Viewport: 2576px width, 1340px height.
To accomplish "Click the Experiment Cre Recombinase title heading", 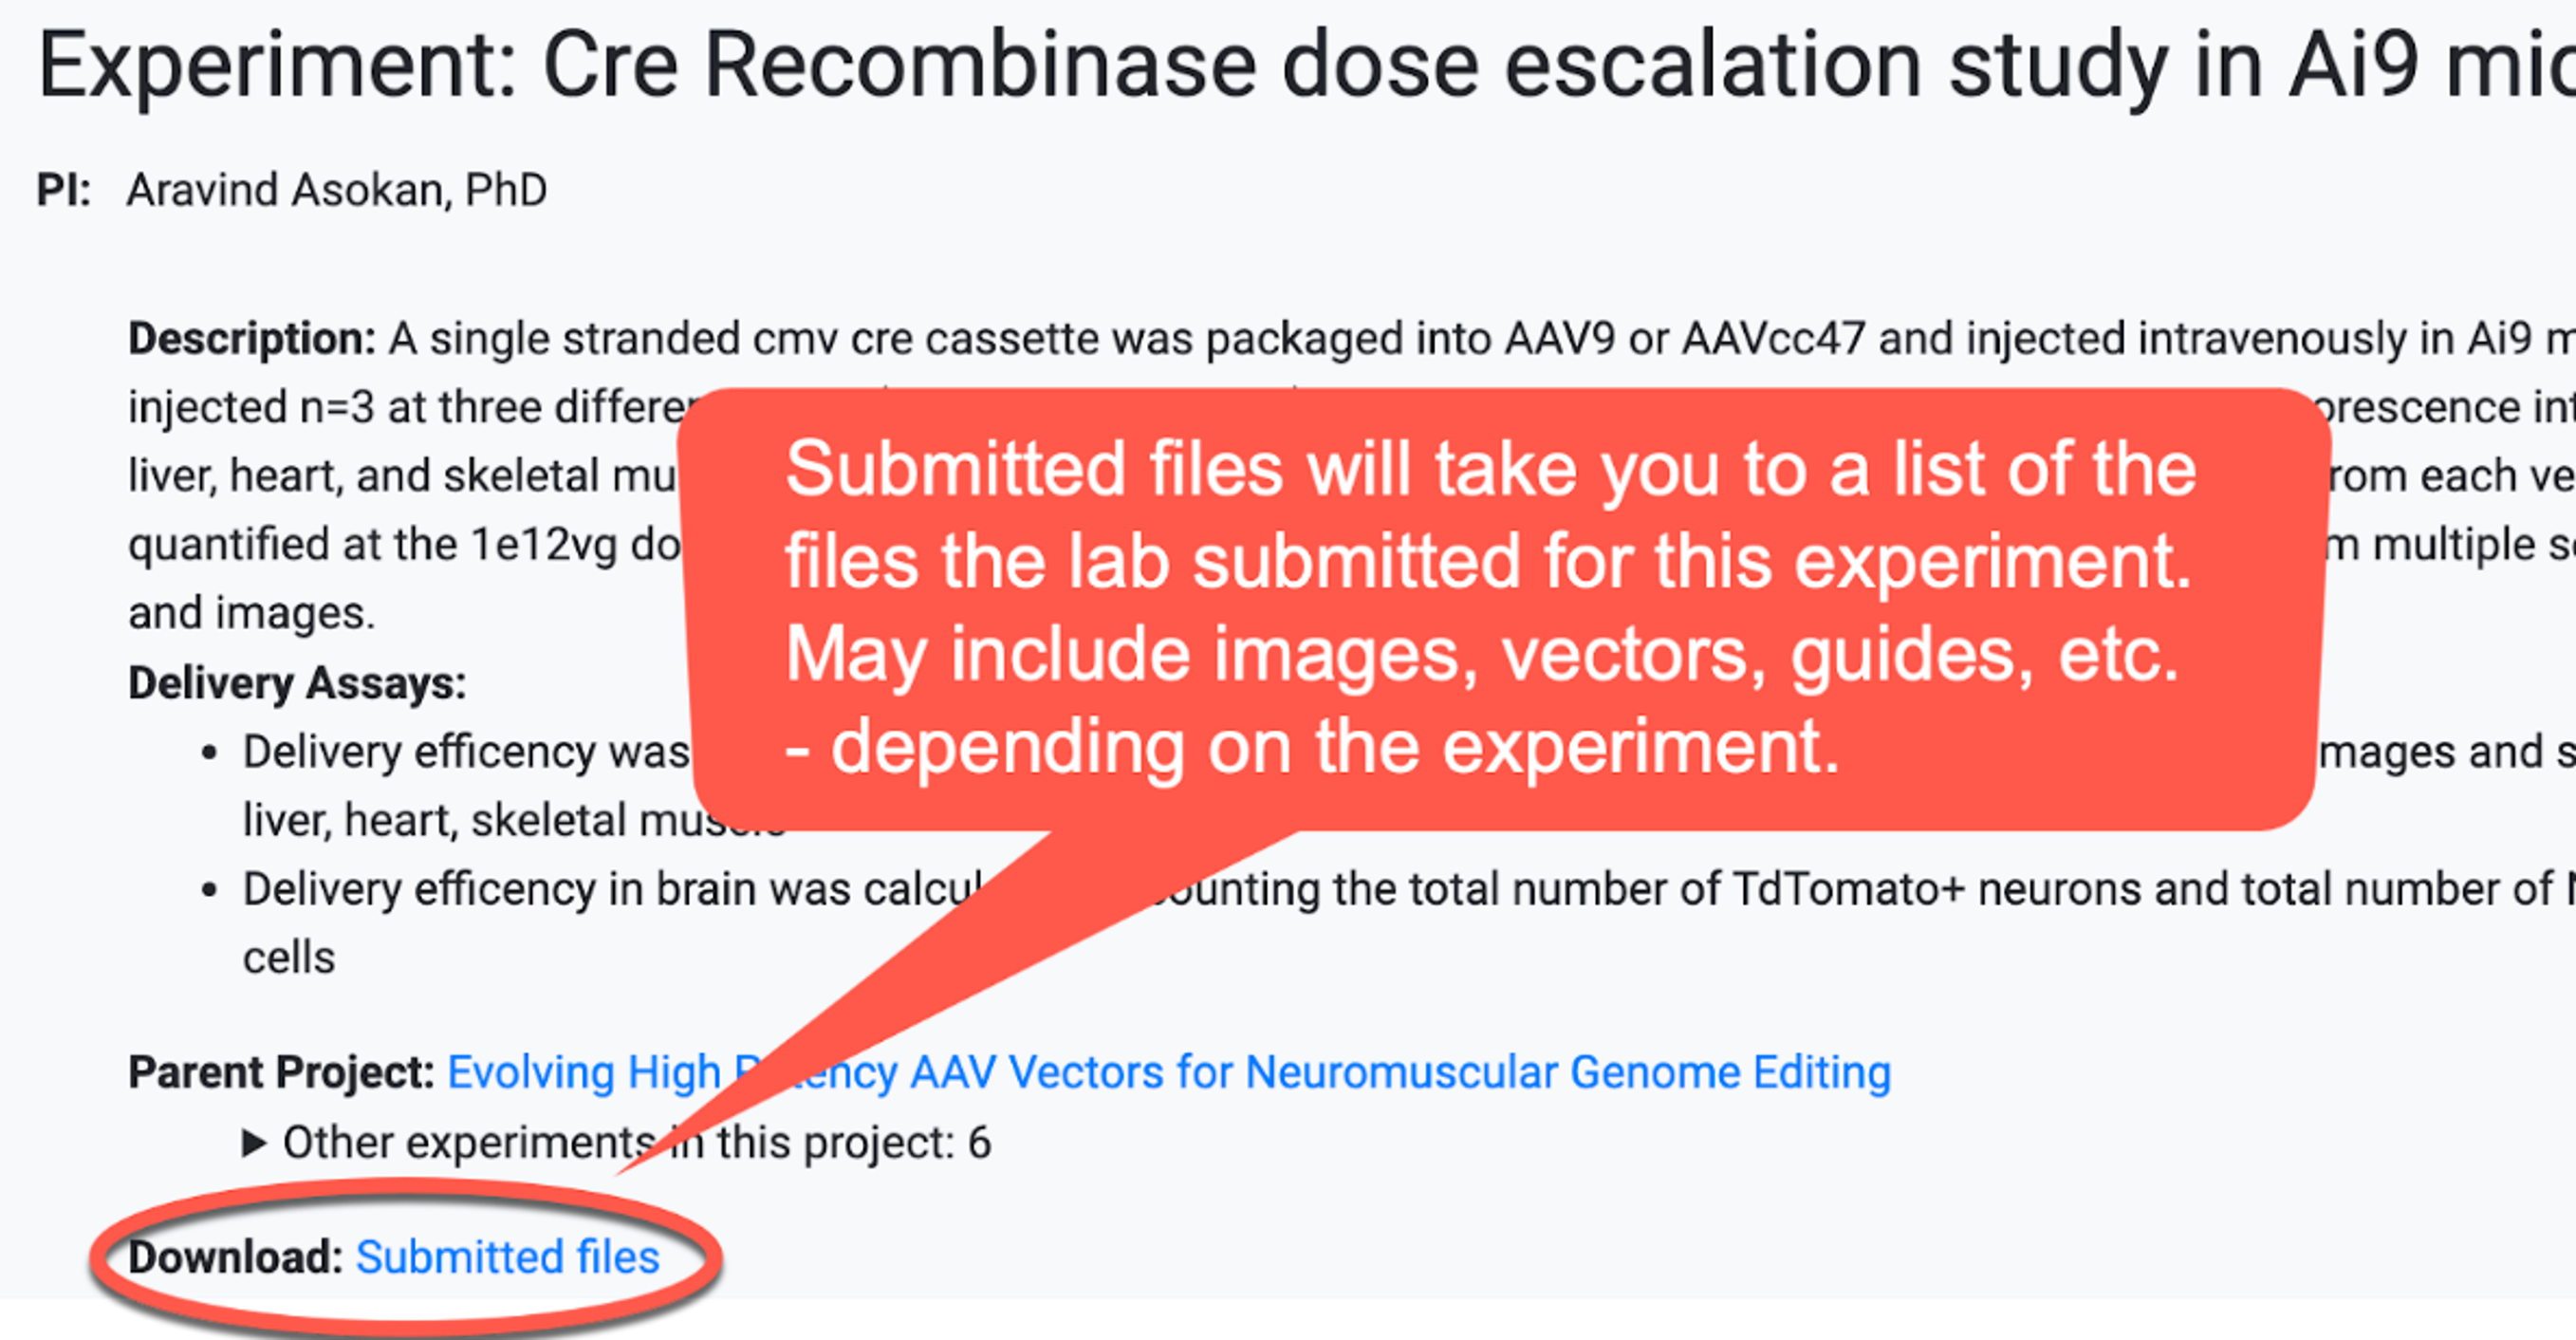I will coord(1300,66).
